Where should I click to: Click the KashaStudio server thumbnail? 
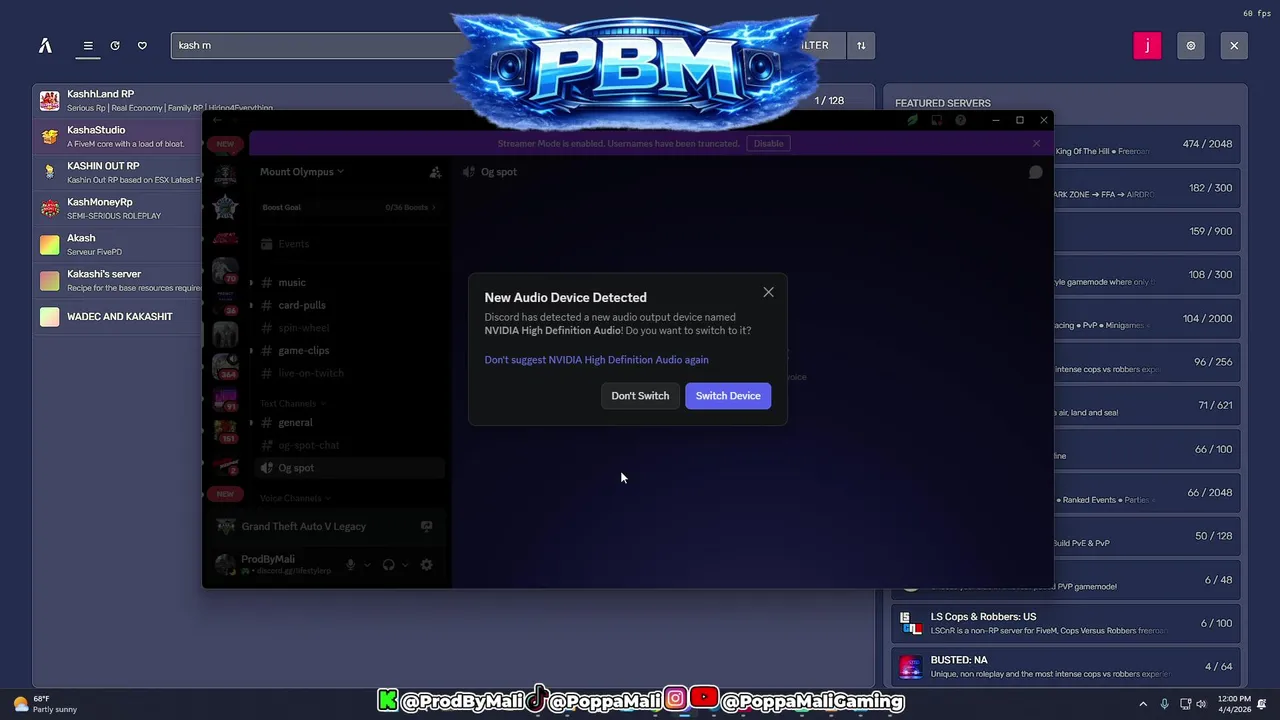pos(49,136)
